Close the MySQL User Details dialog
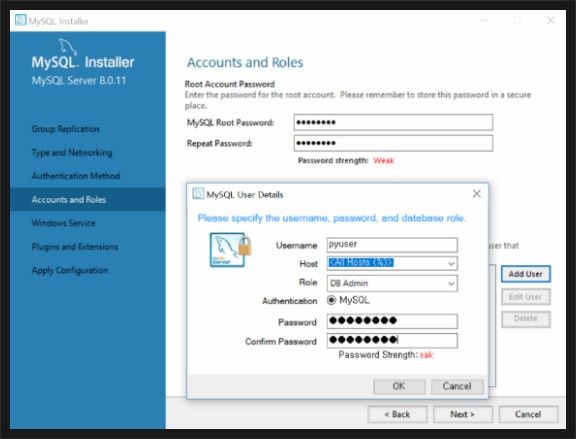The width and height of the screenshot is (576, 439). point(476,194)
